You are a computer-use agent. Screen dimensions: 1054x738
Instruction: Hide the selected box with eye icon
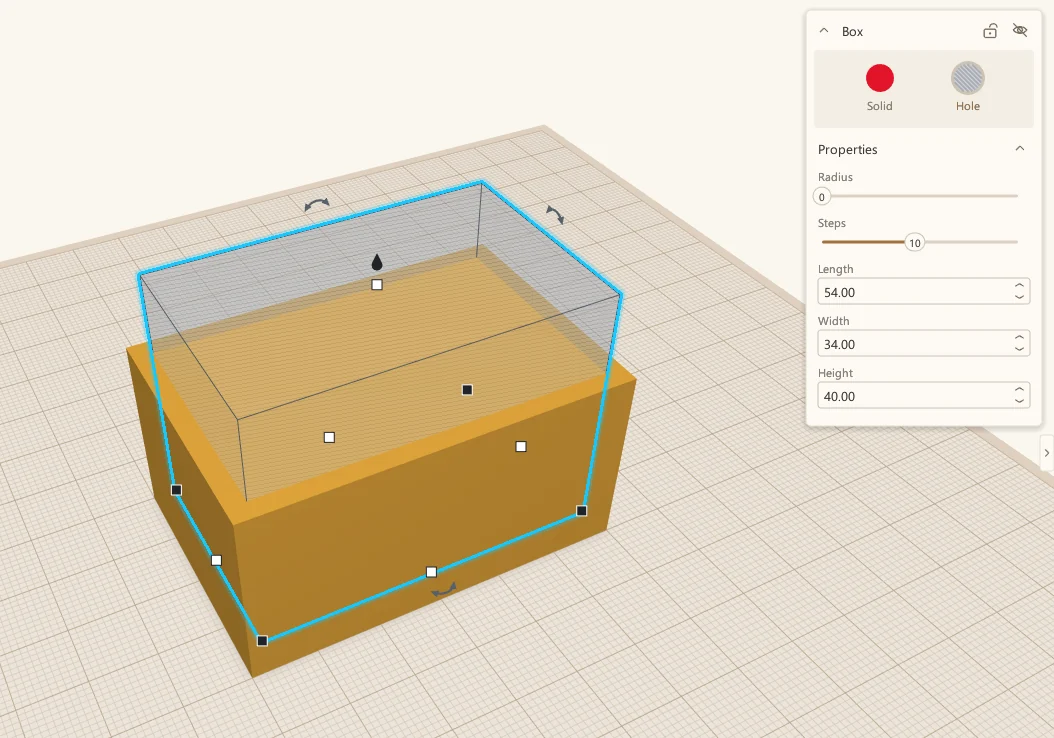coord(1020,31)
